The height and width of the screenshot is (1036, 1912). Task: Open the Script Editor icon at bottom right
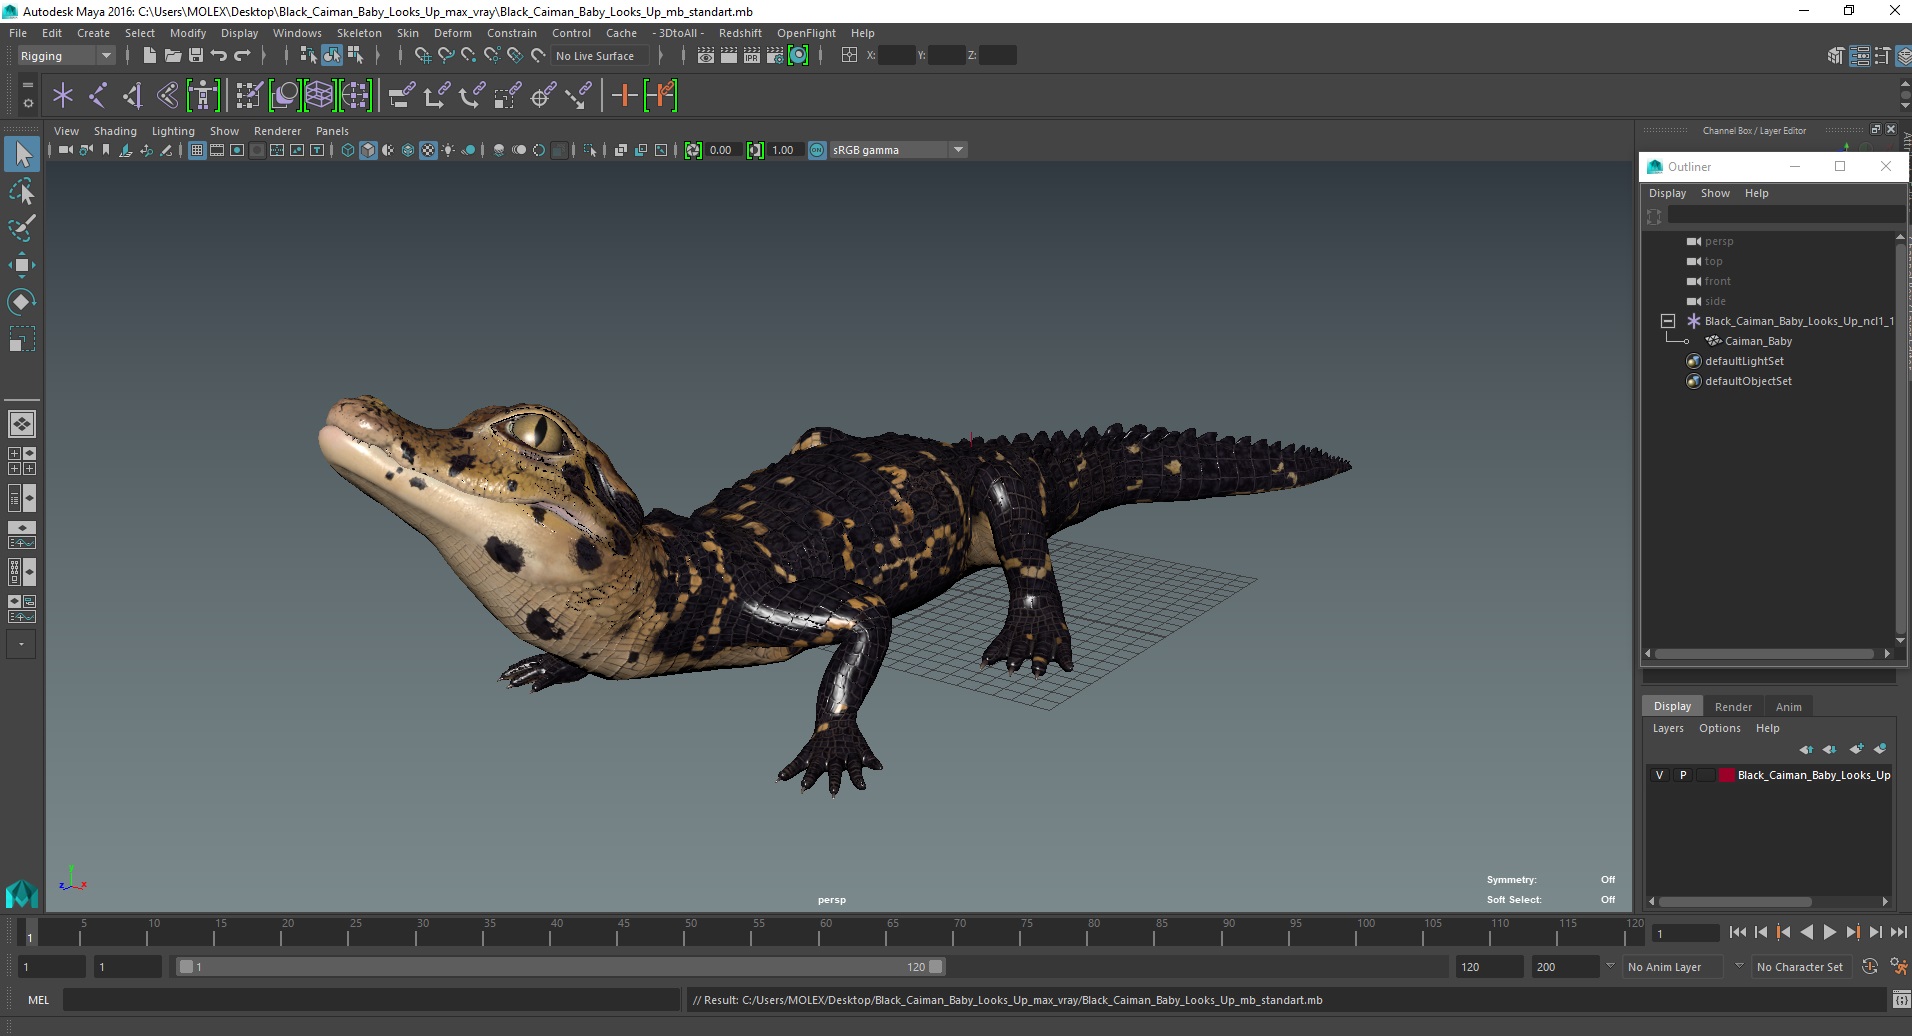coord(1901,1000)
